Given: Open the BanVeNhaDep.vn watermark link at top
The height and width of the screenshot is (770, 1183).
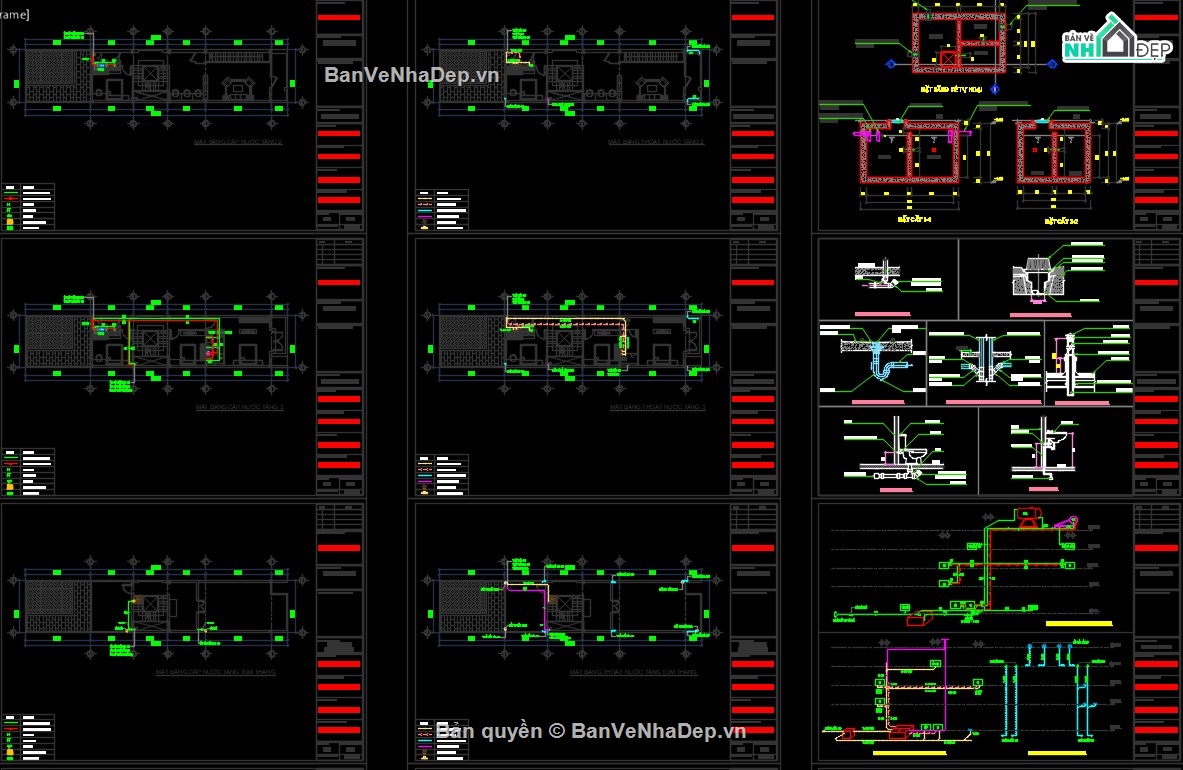Looking at the screenshot, I should click(410, 75).
